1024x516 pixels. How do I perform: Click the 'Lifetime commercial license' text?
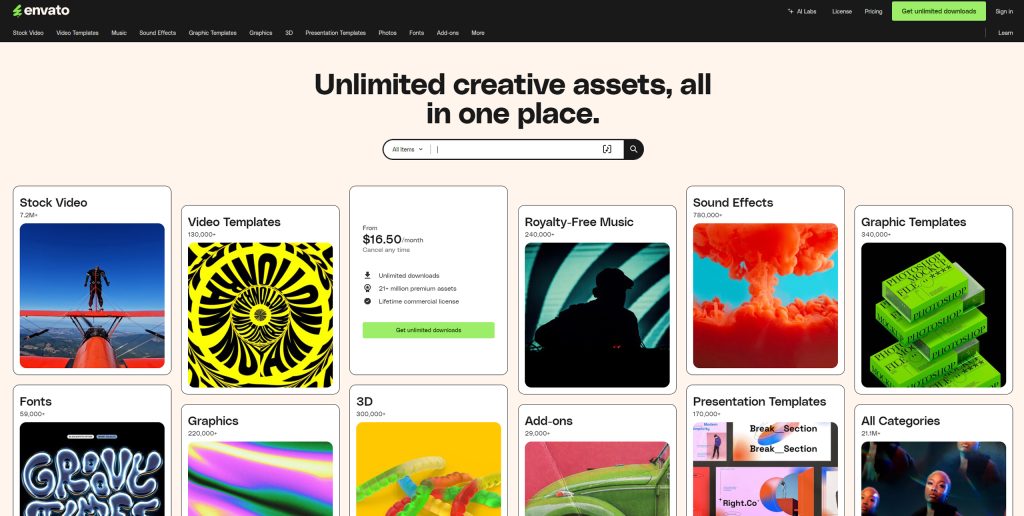coord(419,302)
